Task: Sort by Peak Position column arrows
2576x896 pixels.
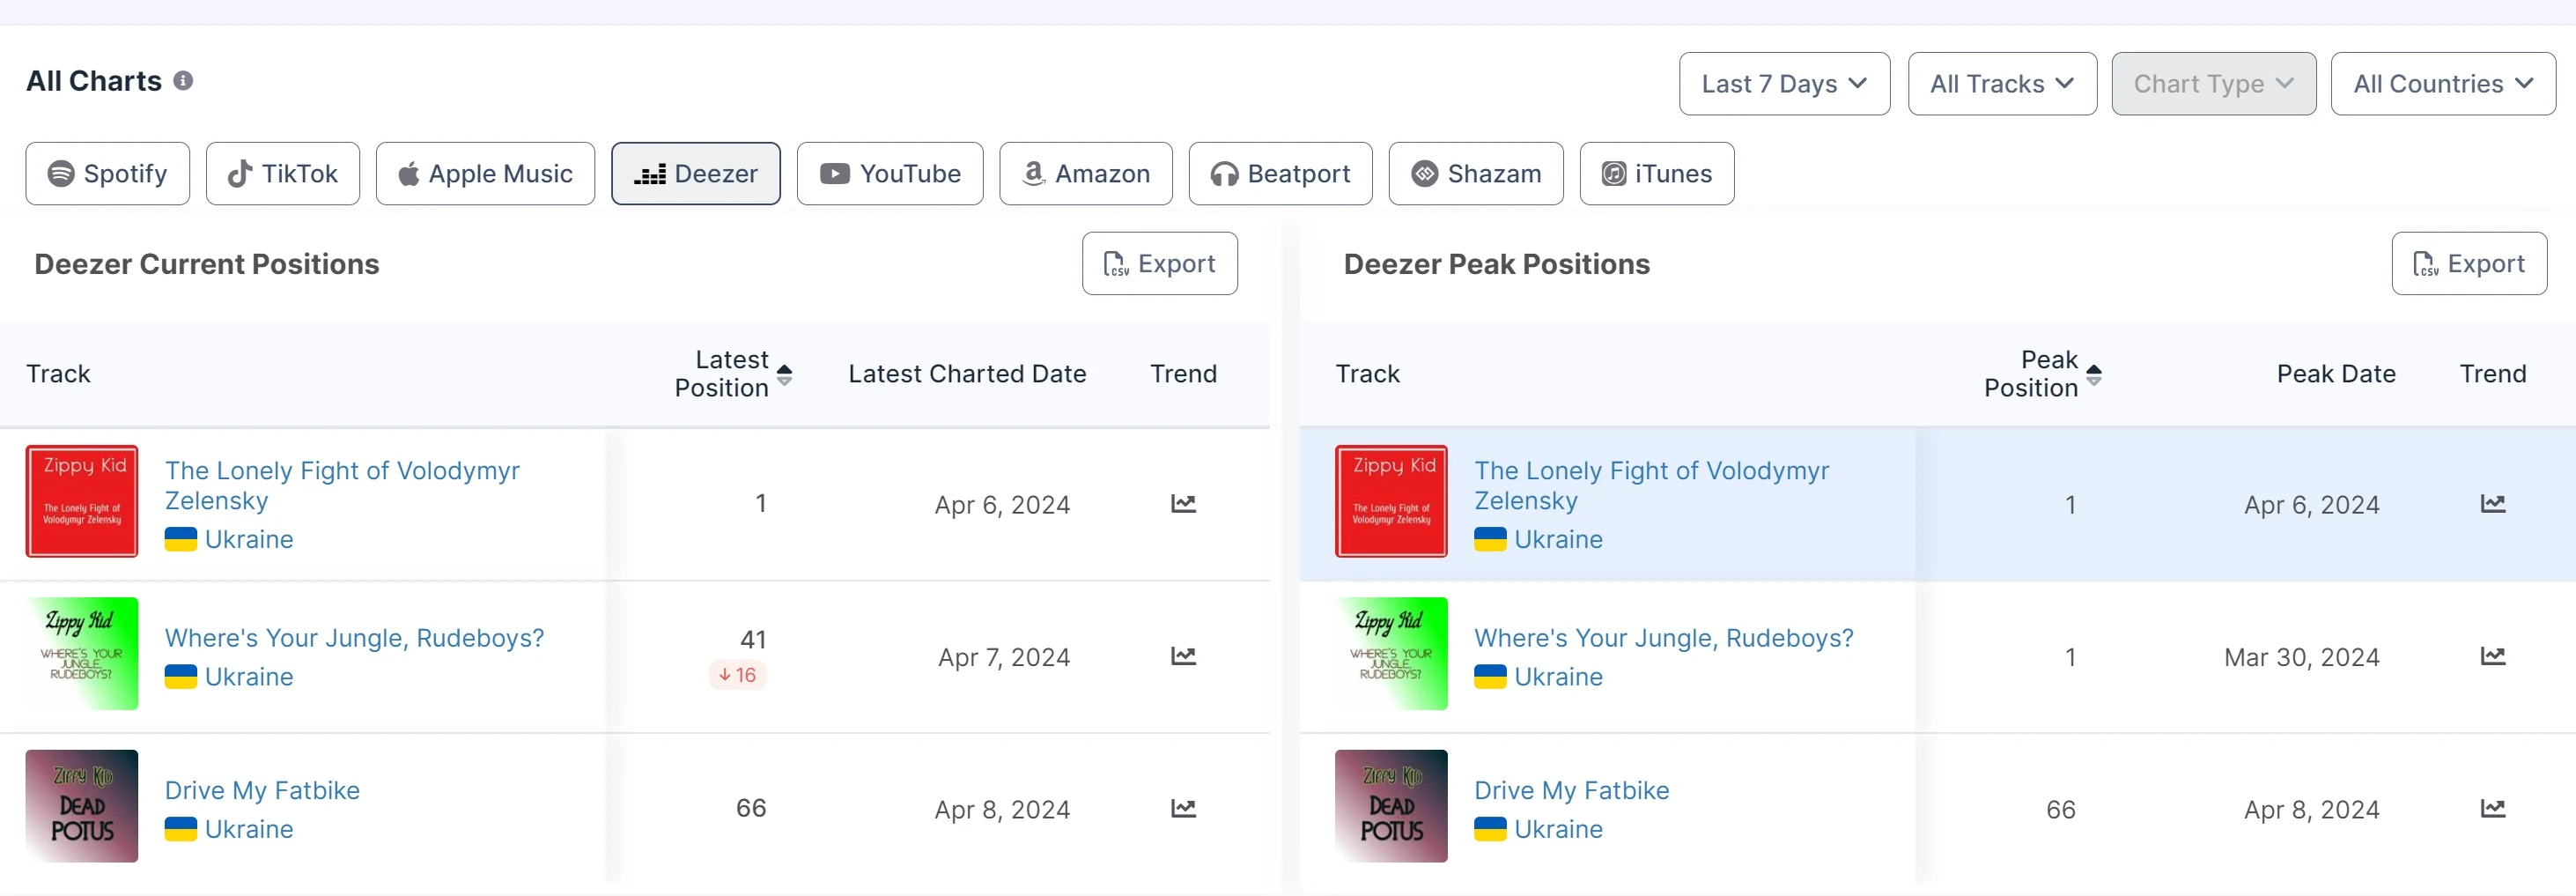Action: [2094, 374]
